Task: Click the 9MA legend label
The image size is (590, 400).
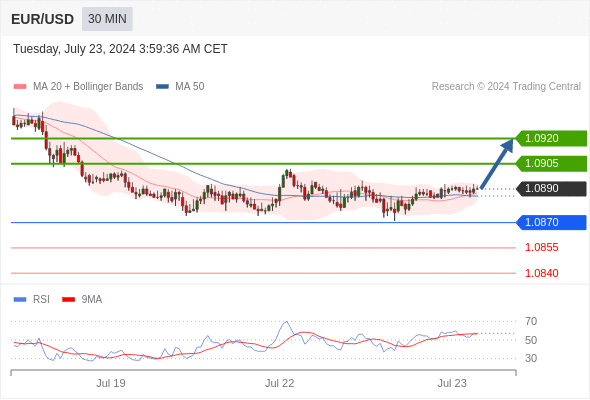Action: [x=92, y=300]
